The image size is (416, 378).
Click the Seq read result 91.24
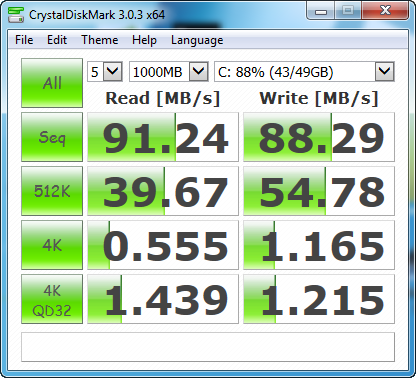pos(163,137)
